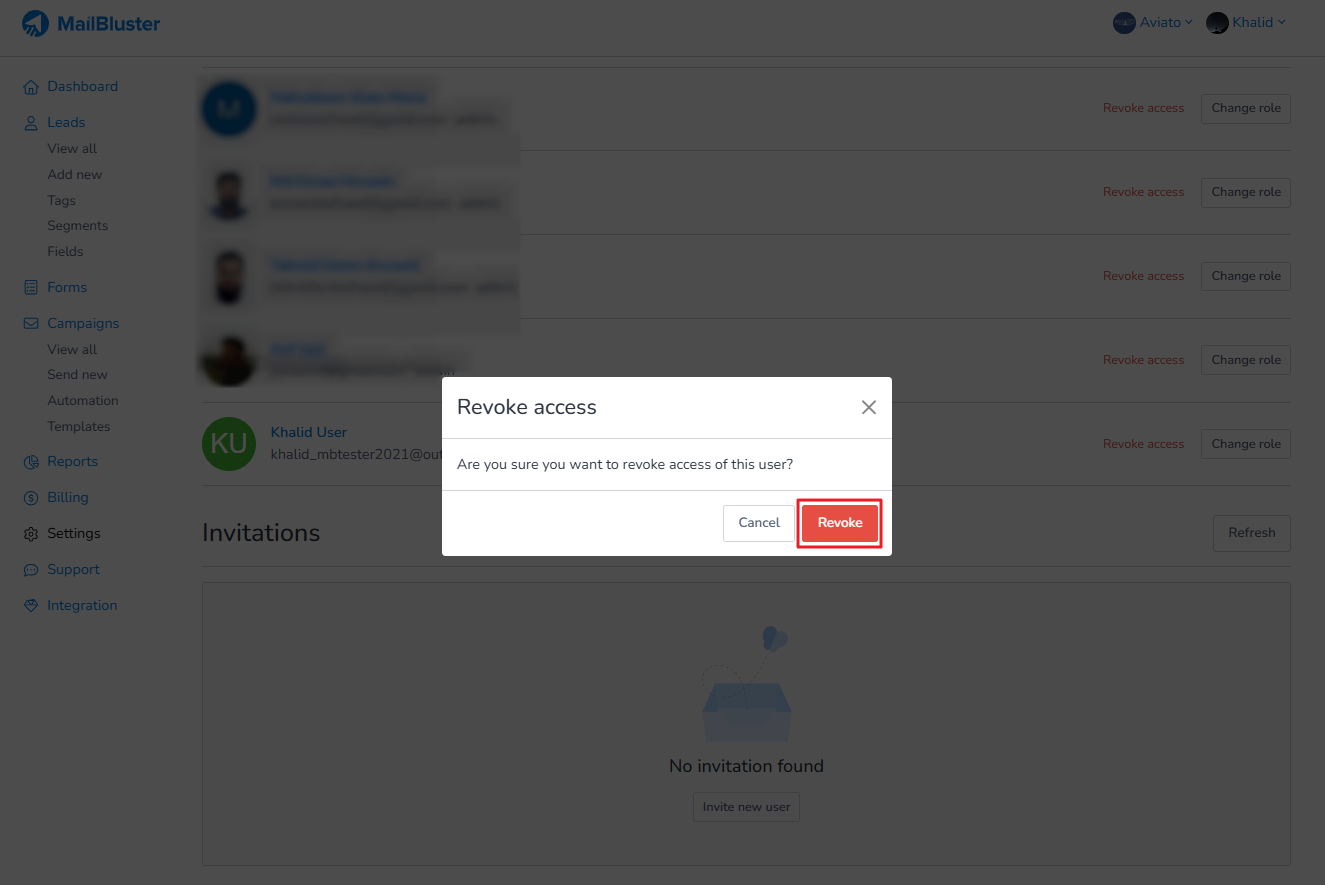The height and width of the screenshot is (885, 1325).
Task: Select Automation under Campaigns
Action: [x=83, y=401]
